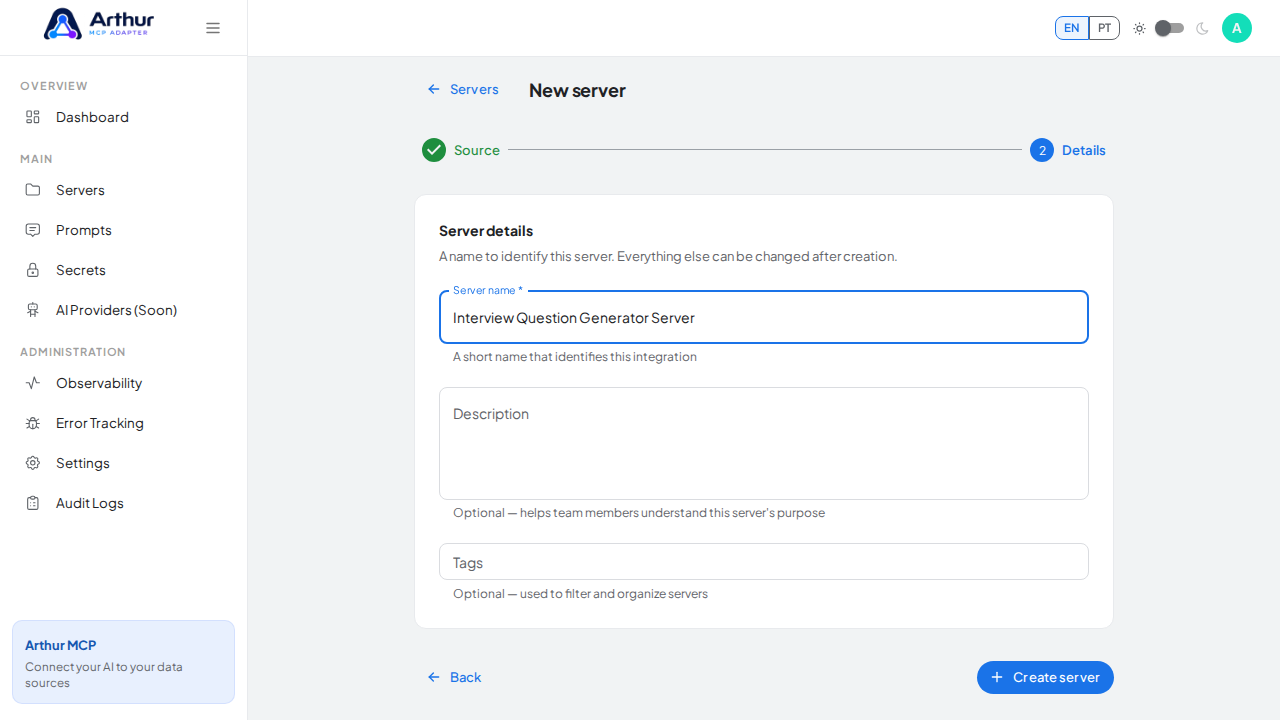1280x720 pixels.
Task: Click the sun light-mode icon
Action: pos(1139,28)
